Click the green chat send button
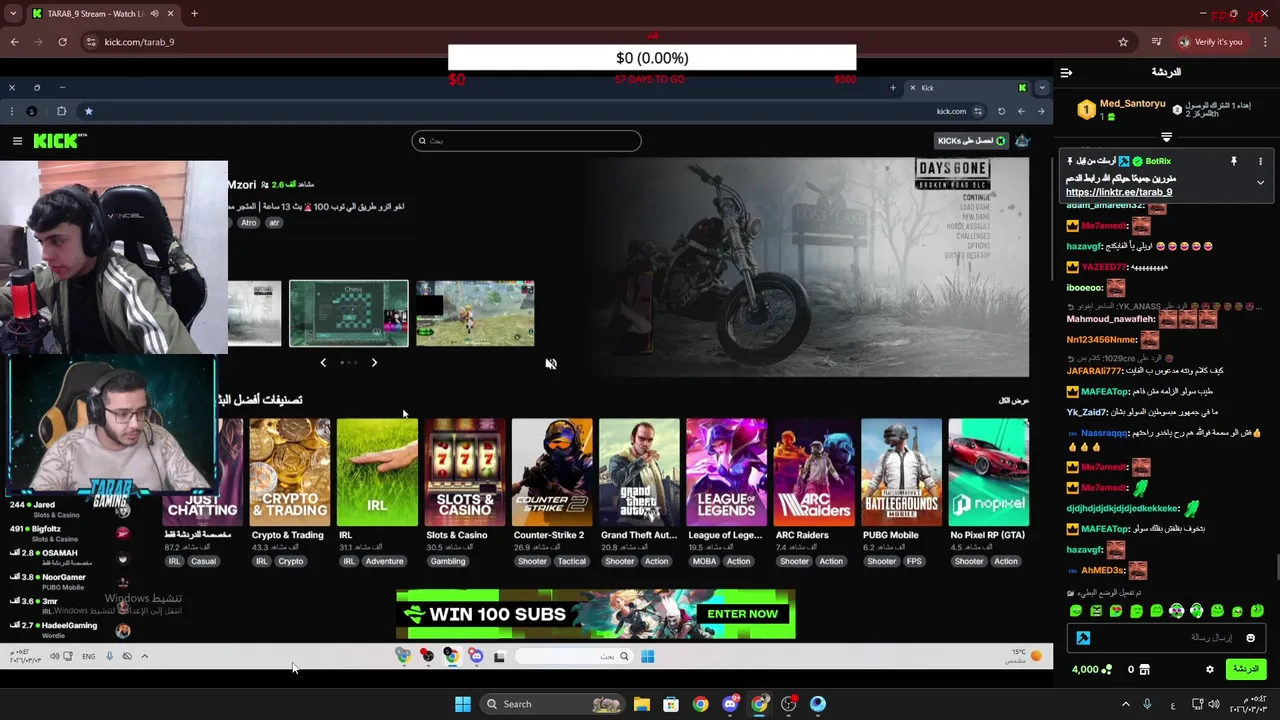The width and height of the screenshot is (1280, 720). point(1245,669)
